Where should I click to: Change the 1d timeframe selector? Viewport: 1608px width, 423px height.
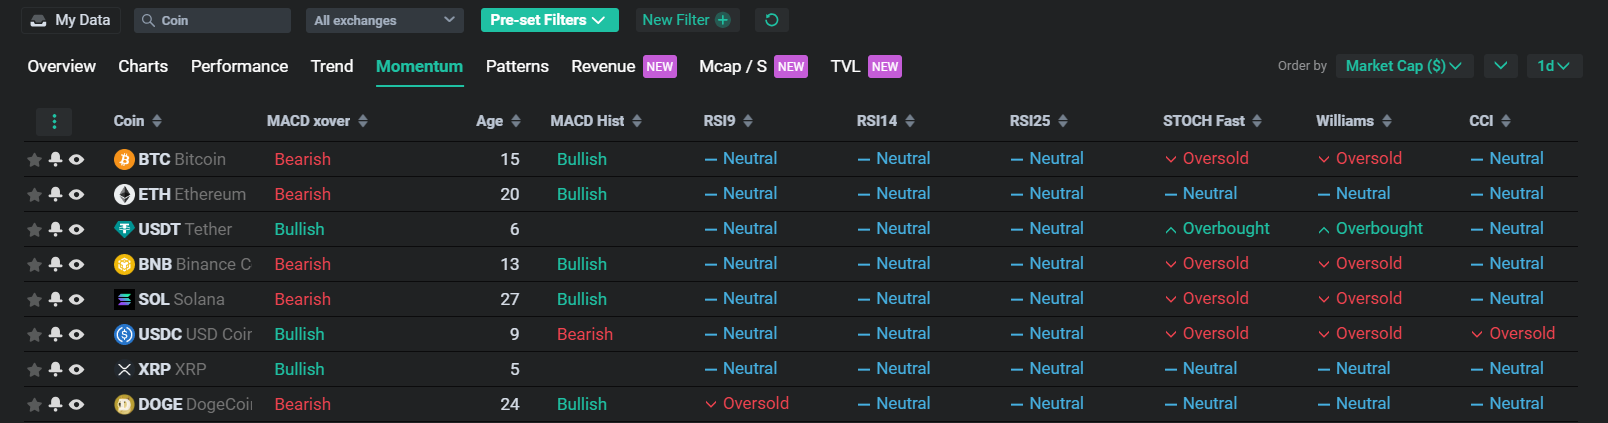point(1553,66)
